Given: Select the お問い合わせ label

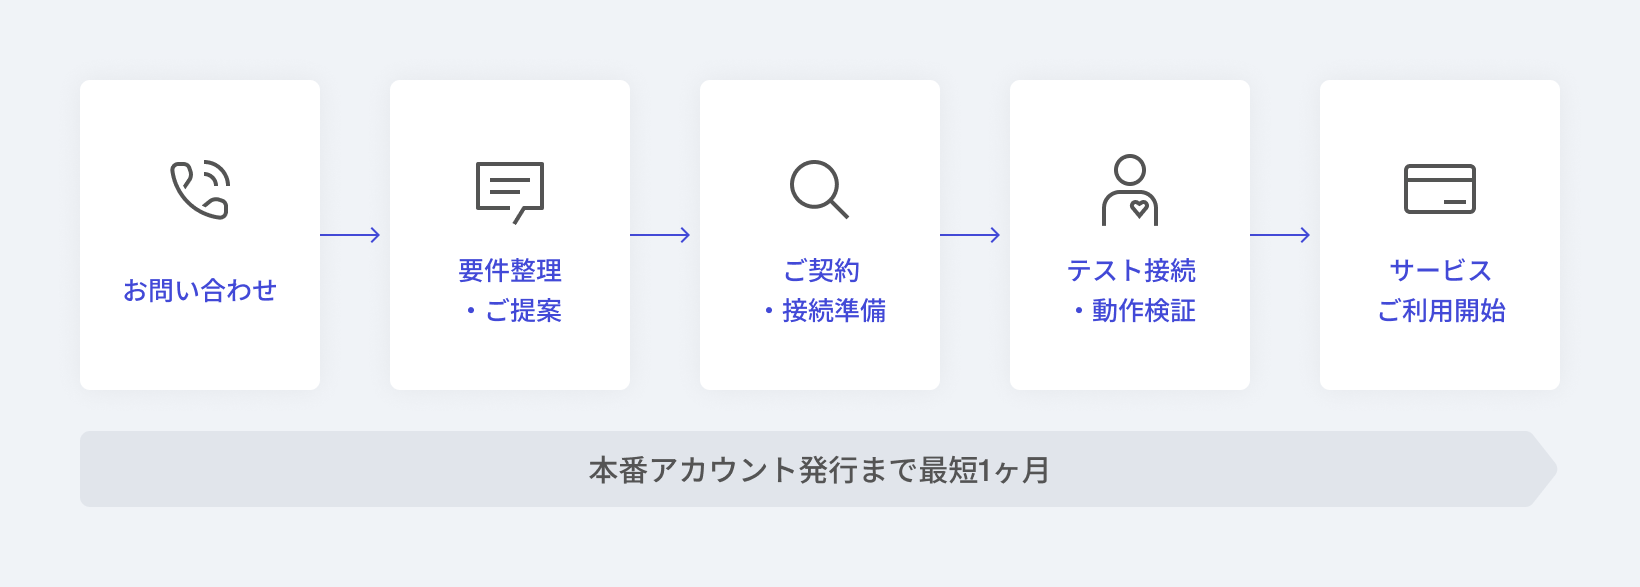Looking at the screenshot, I should point(200,290).
